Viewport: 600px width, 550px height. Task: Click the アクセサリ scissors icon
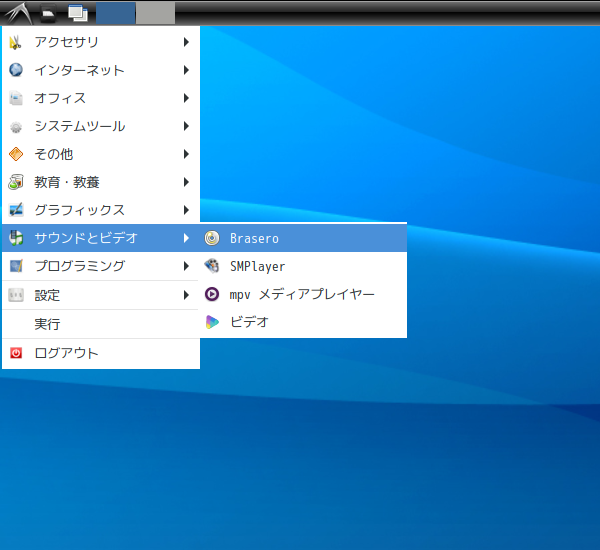[x=16, y=42]
